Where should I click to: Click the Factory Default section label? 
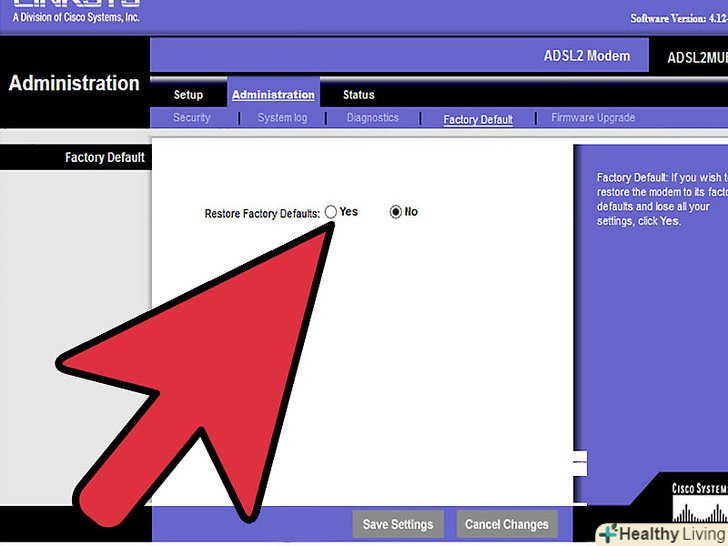[105, 157]
